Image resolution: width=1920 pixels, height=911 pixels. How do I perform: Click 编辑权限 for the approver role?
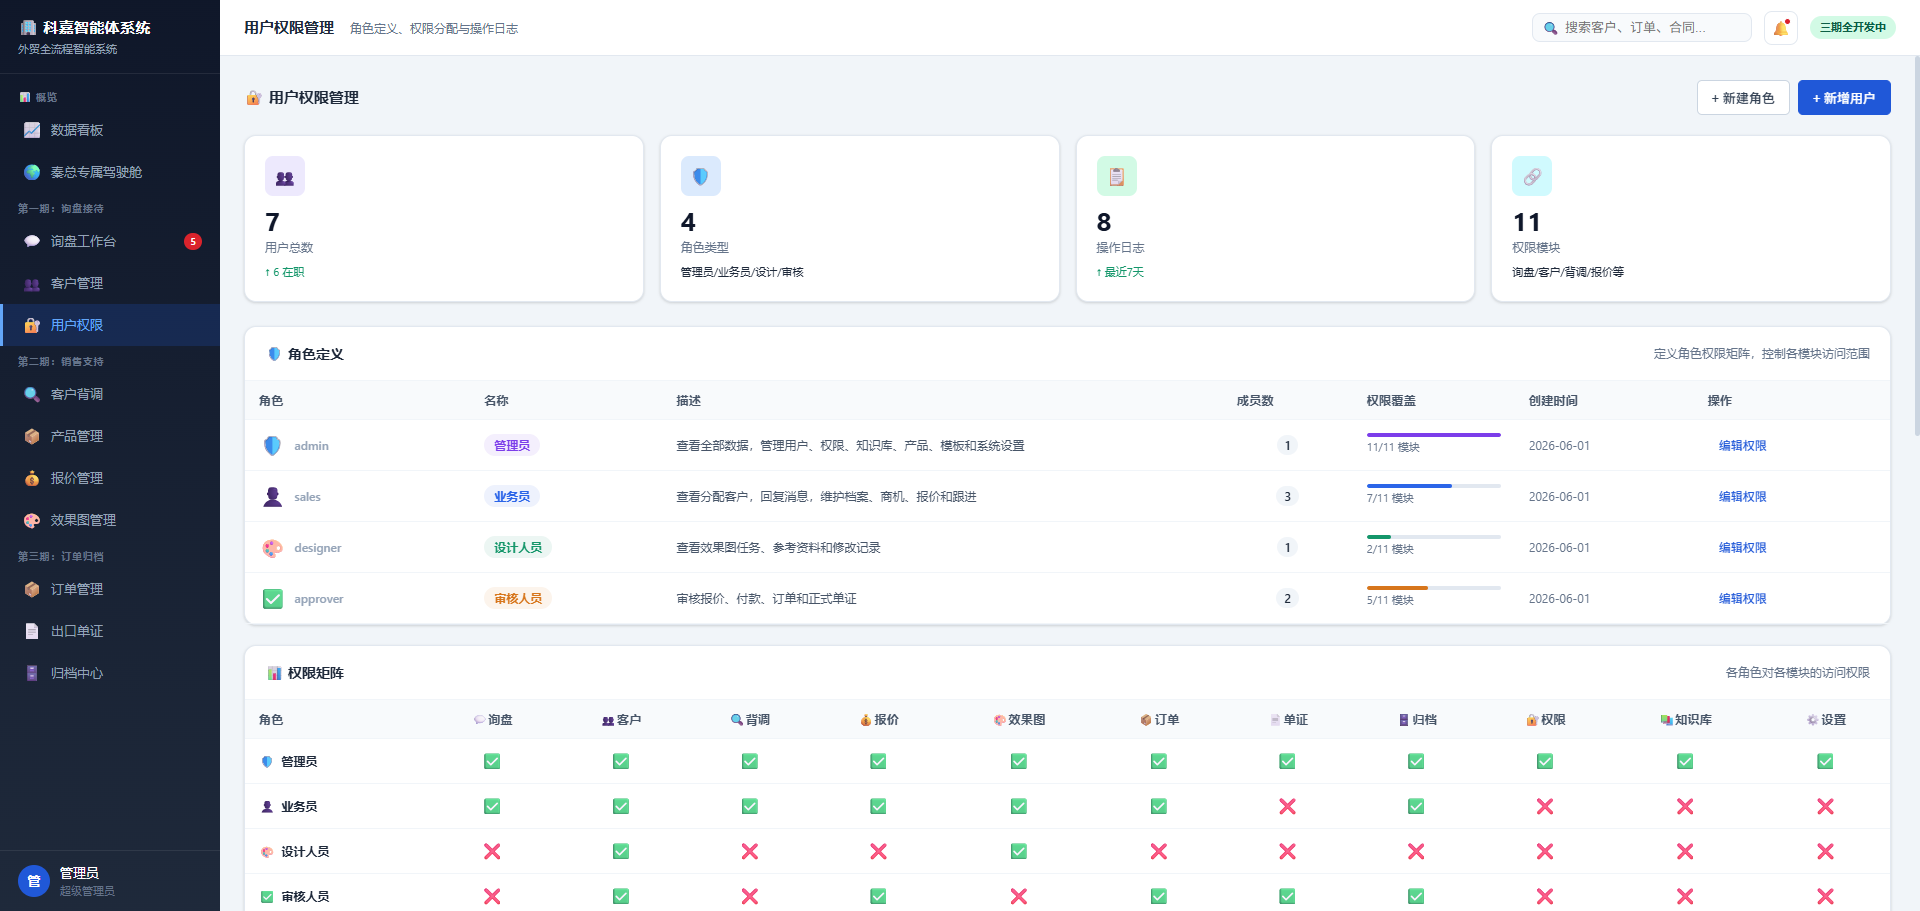1743,599
